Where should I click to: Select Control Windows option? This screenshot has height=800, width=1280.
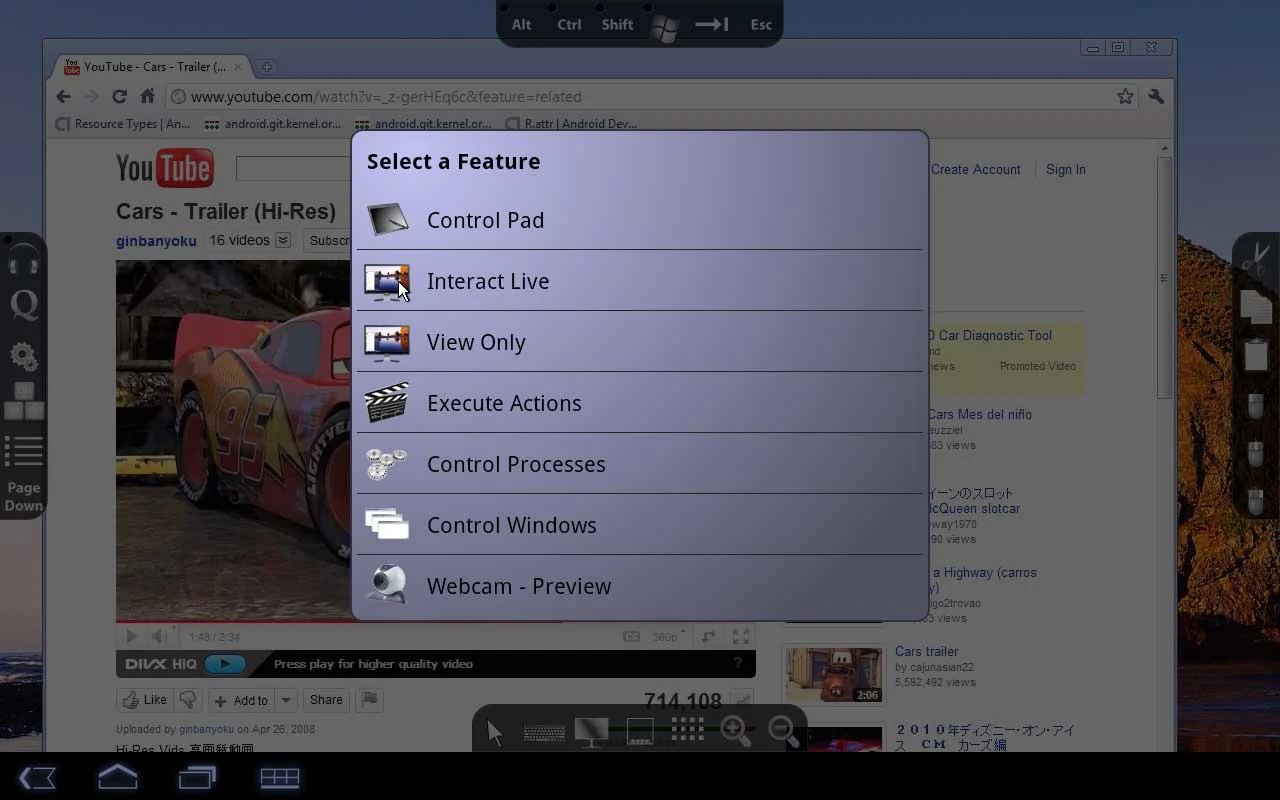[640, 525]
